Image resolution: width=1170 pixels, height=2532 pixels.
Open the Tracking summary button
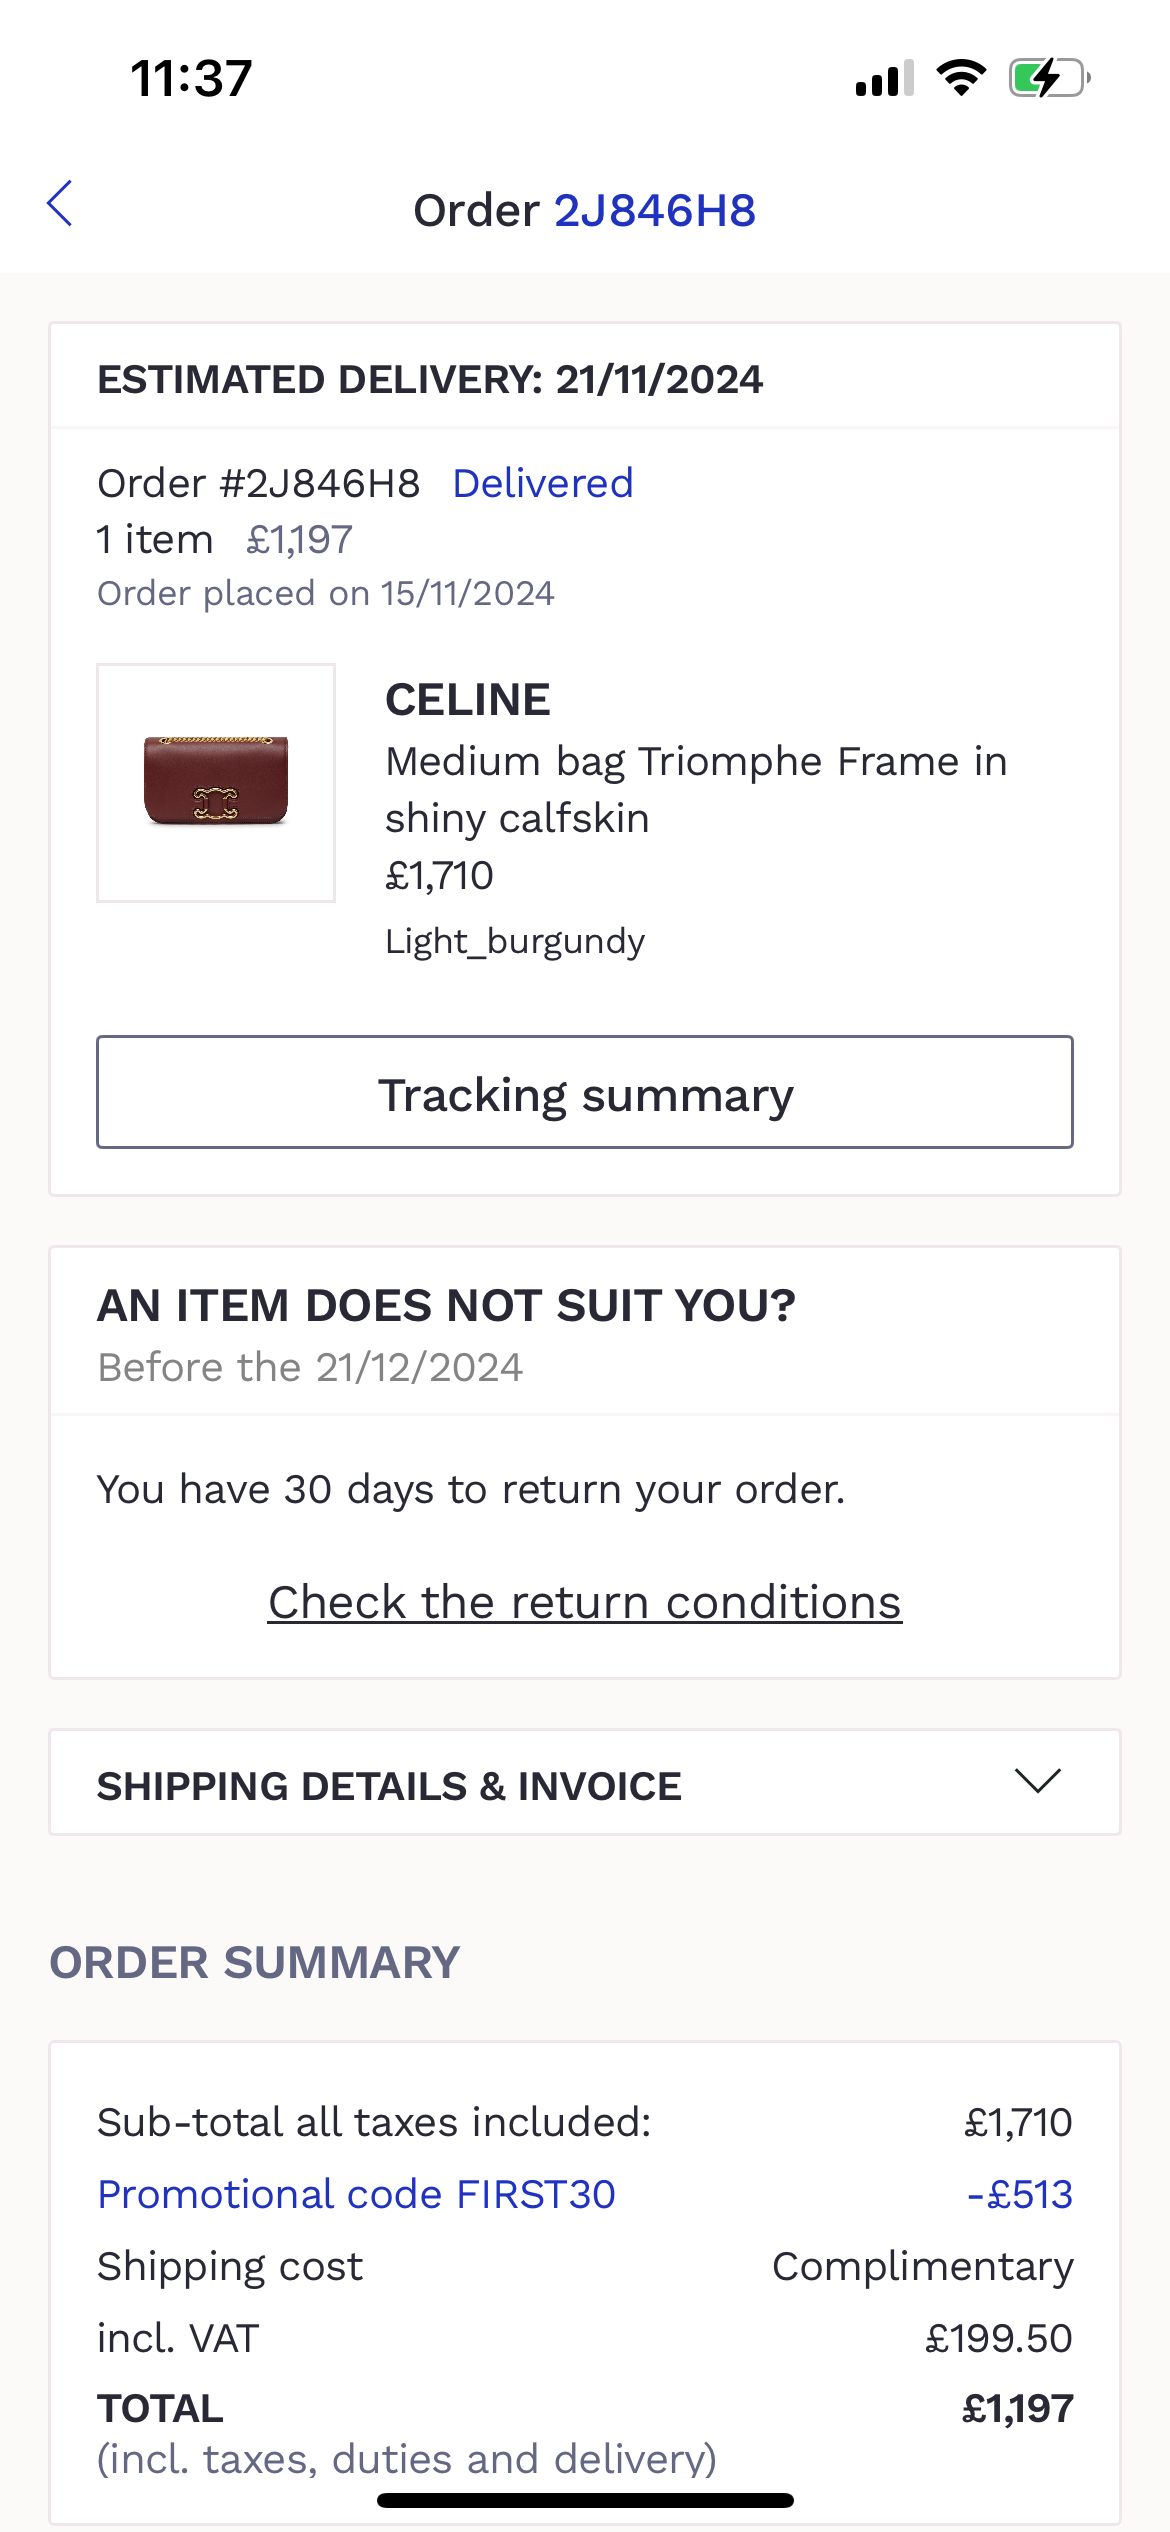pos(585,1092)
